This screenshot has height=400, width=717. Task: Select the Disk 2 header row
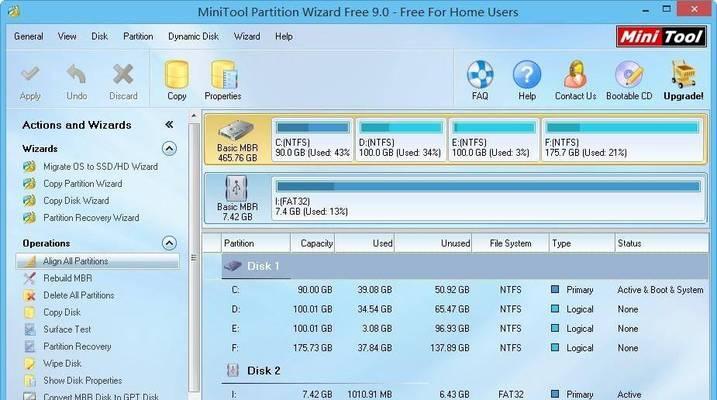coord(465,371)
